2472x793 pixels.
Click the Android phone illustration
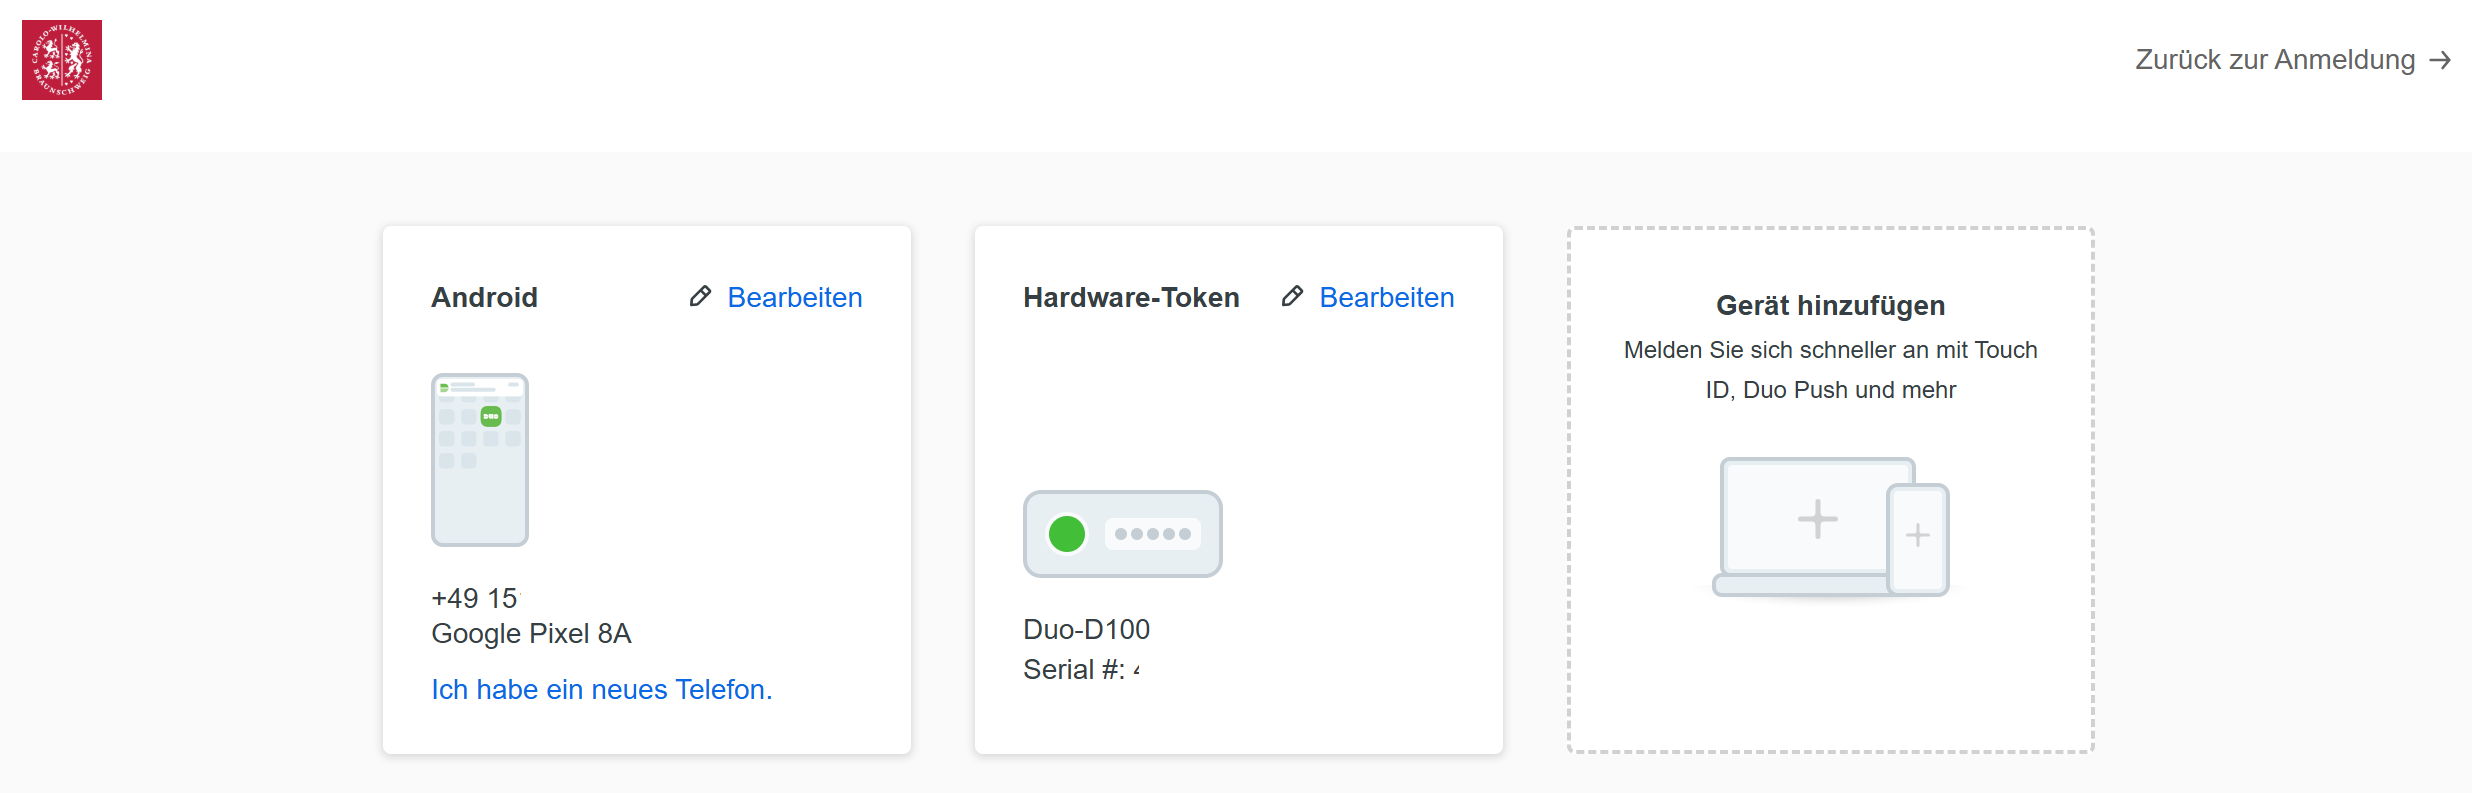point(480,460)
